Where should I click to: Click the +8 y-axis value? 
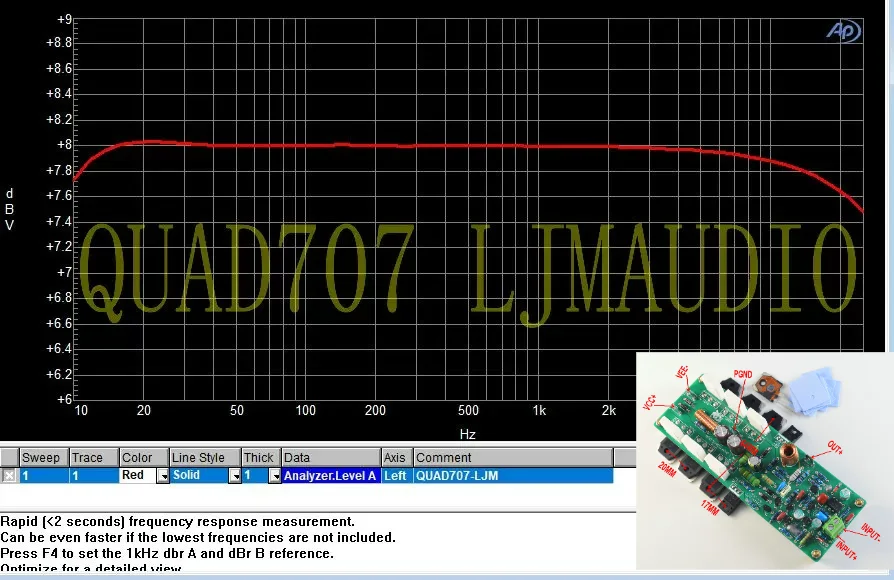(64, 145)
